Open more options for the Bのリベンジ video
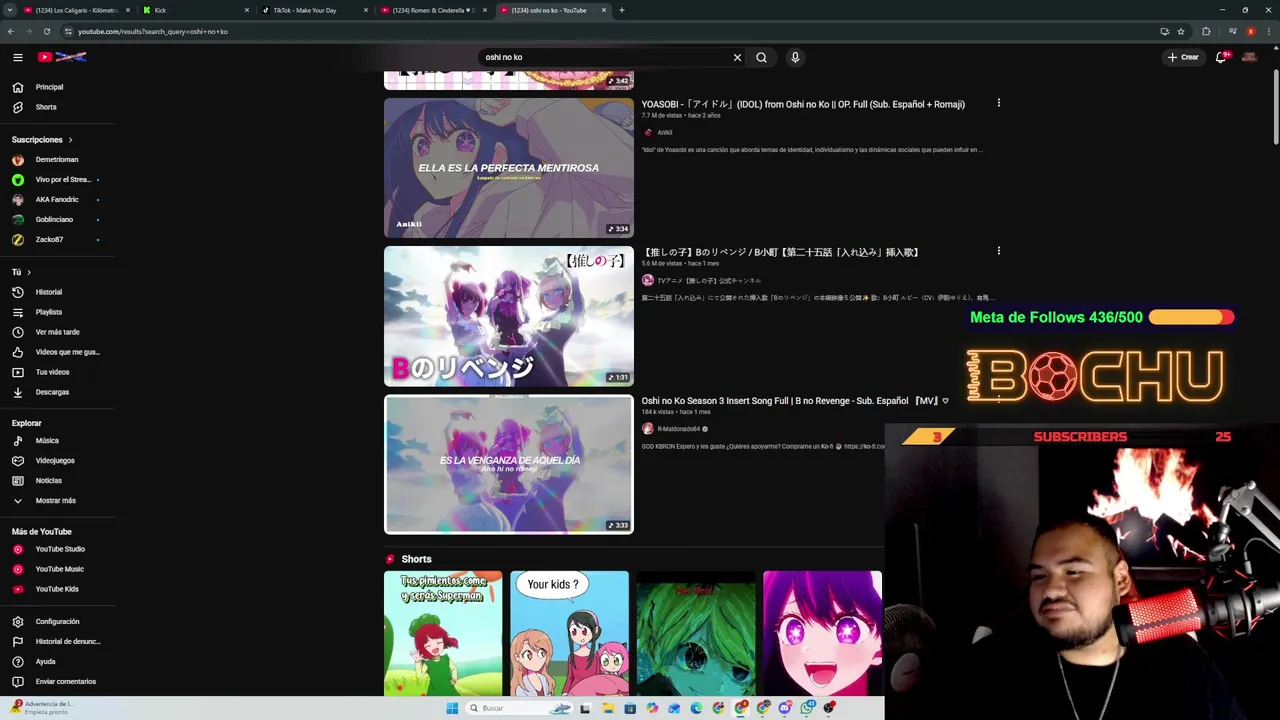The image size is (1280, 720). [x=998, y=251]
